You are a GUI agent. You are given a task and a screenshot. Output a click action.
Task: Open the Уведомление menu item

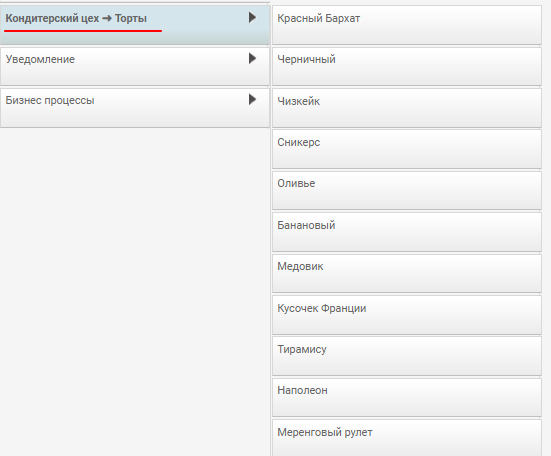click(x=135, y=66)
